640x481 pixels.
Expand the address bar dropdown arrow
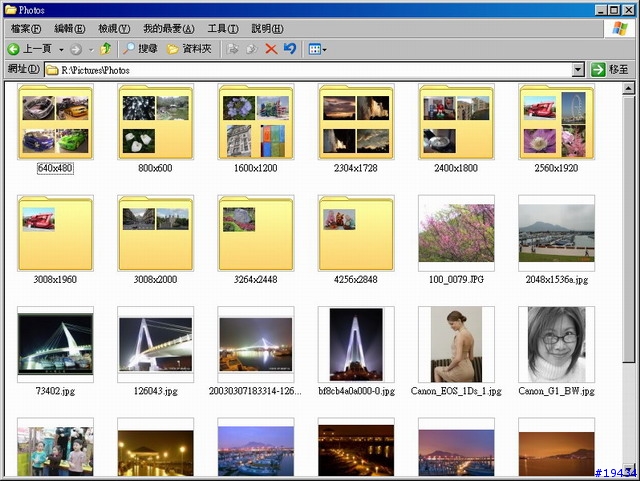[578, 70]
